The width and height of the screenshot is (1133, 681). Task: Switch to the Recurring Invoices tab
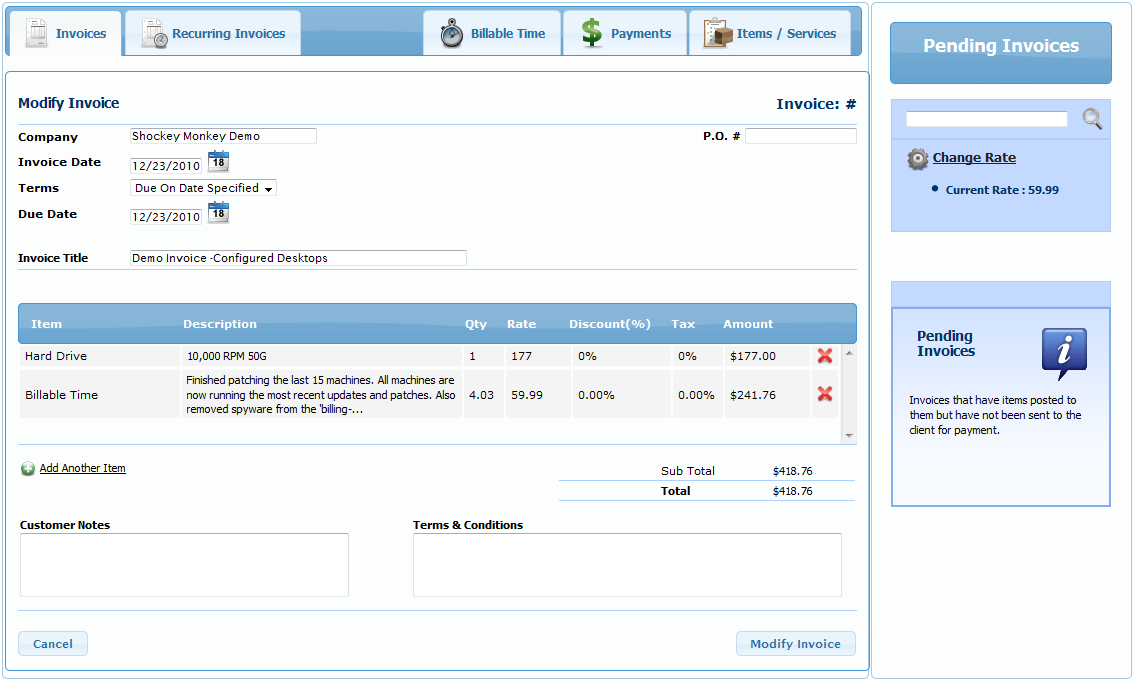[x=213, y=34]
